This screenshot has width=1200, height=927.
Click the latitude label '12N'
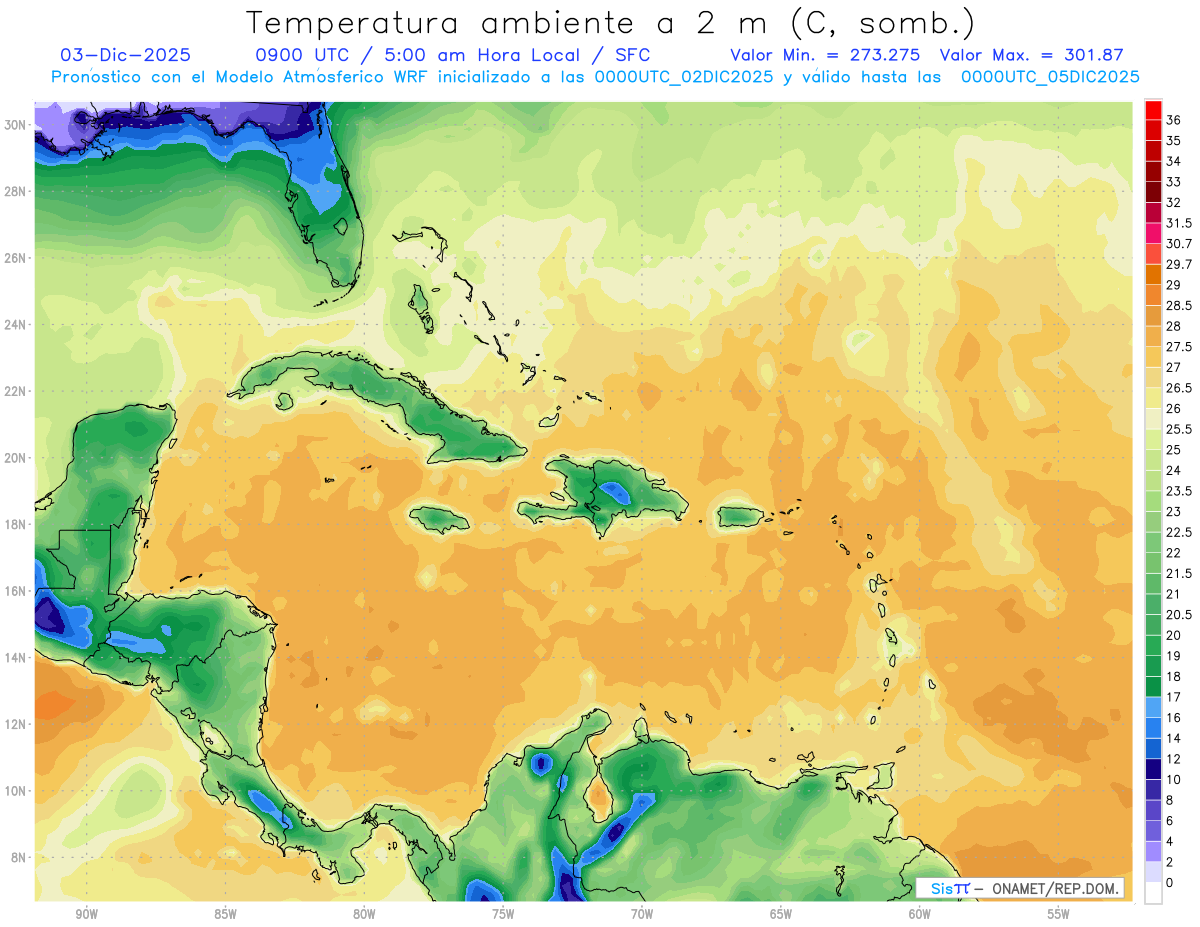[14, 724]
